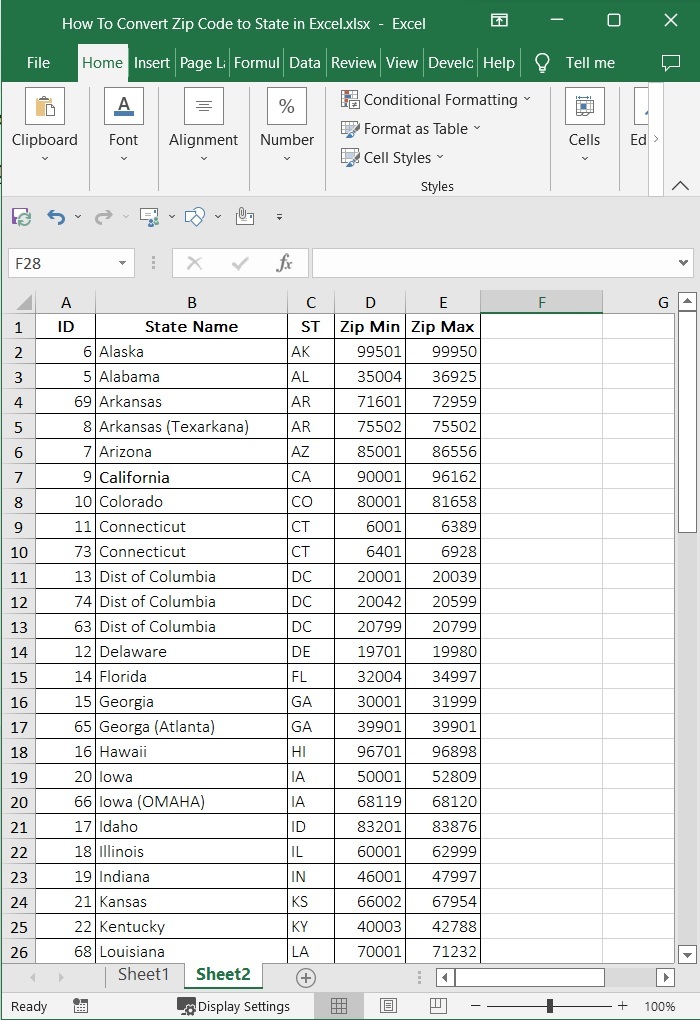The image size is (700, 1020).
Task: Select row 14 header
Action: 19,652
